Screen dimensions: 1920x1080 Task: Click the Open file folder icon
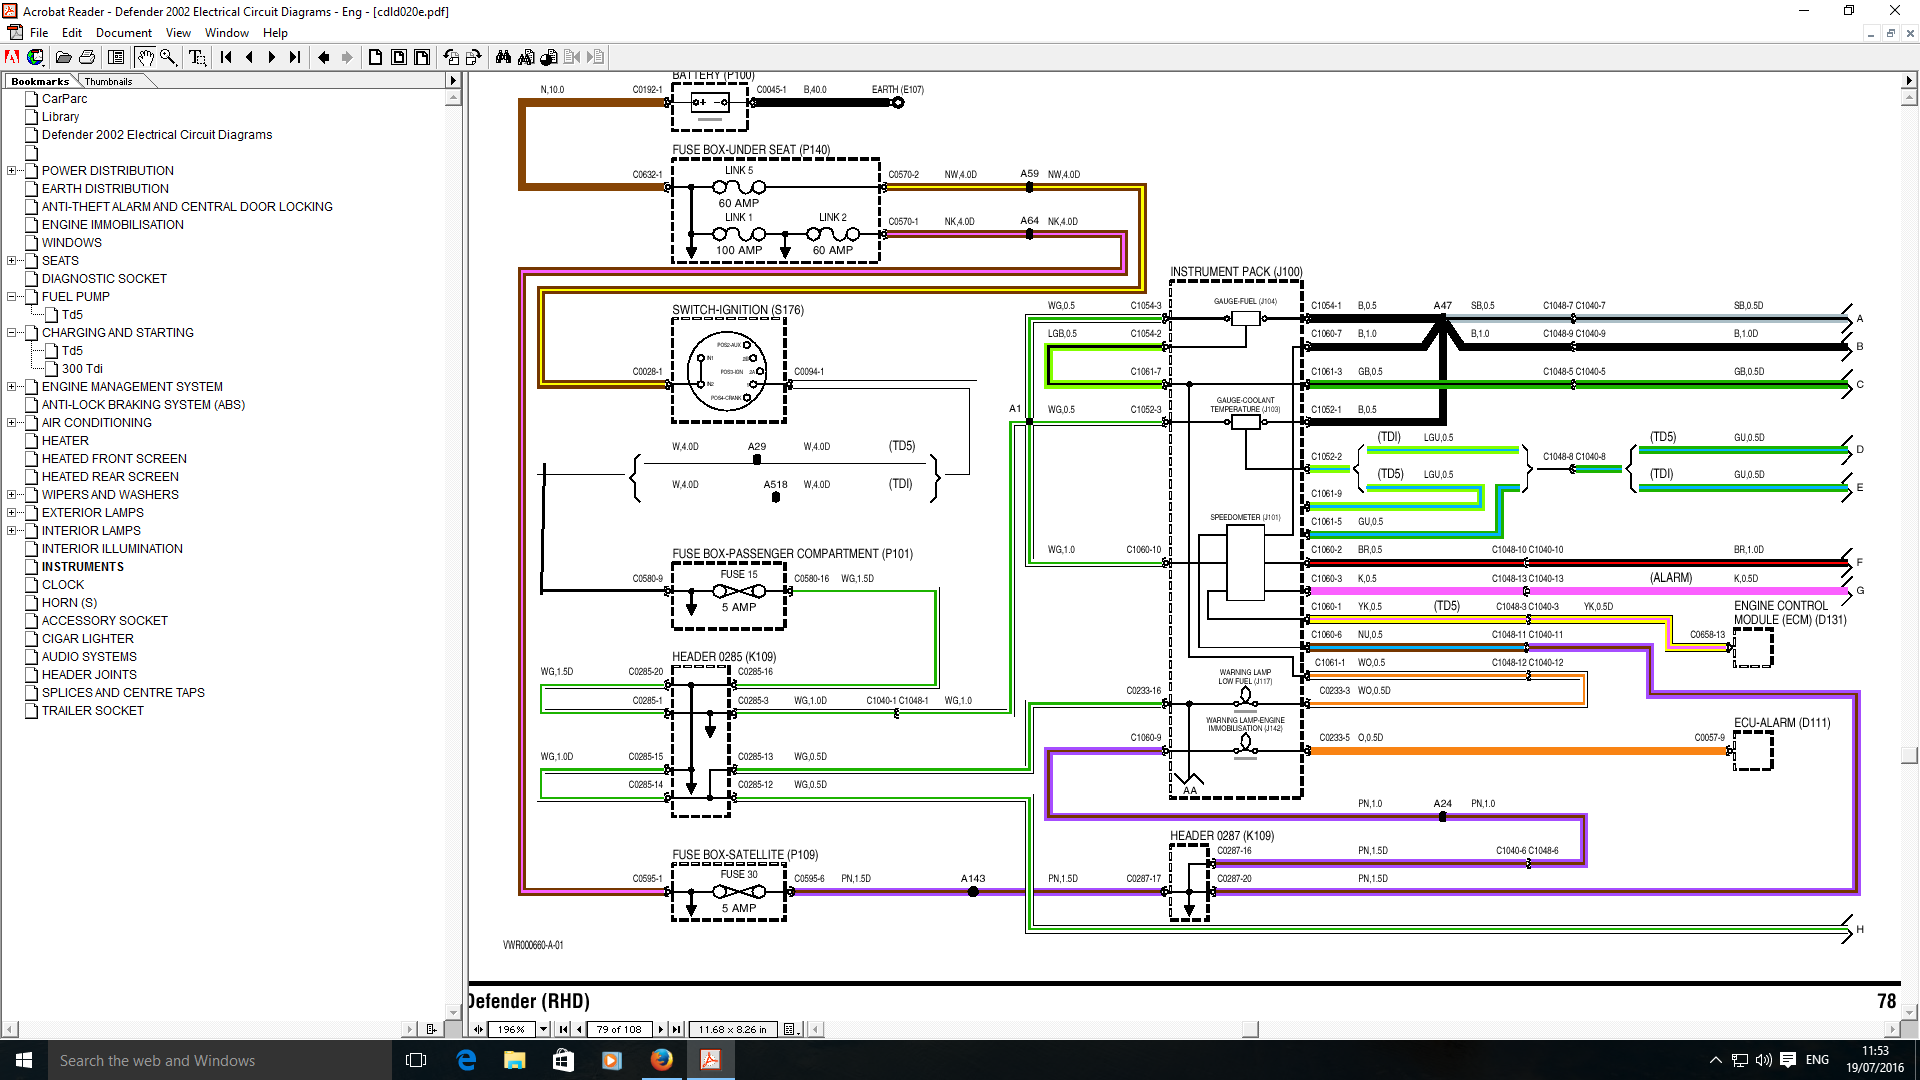(63, 57)
